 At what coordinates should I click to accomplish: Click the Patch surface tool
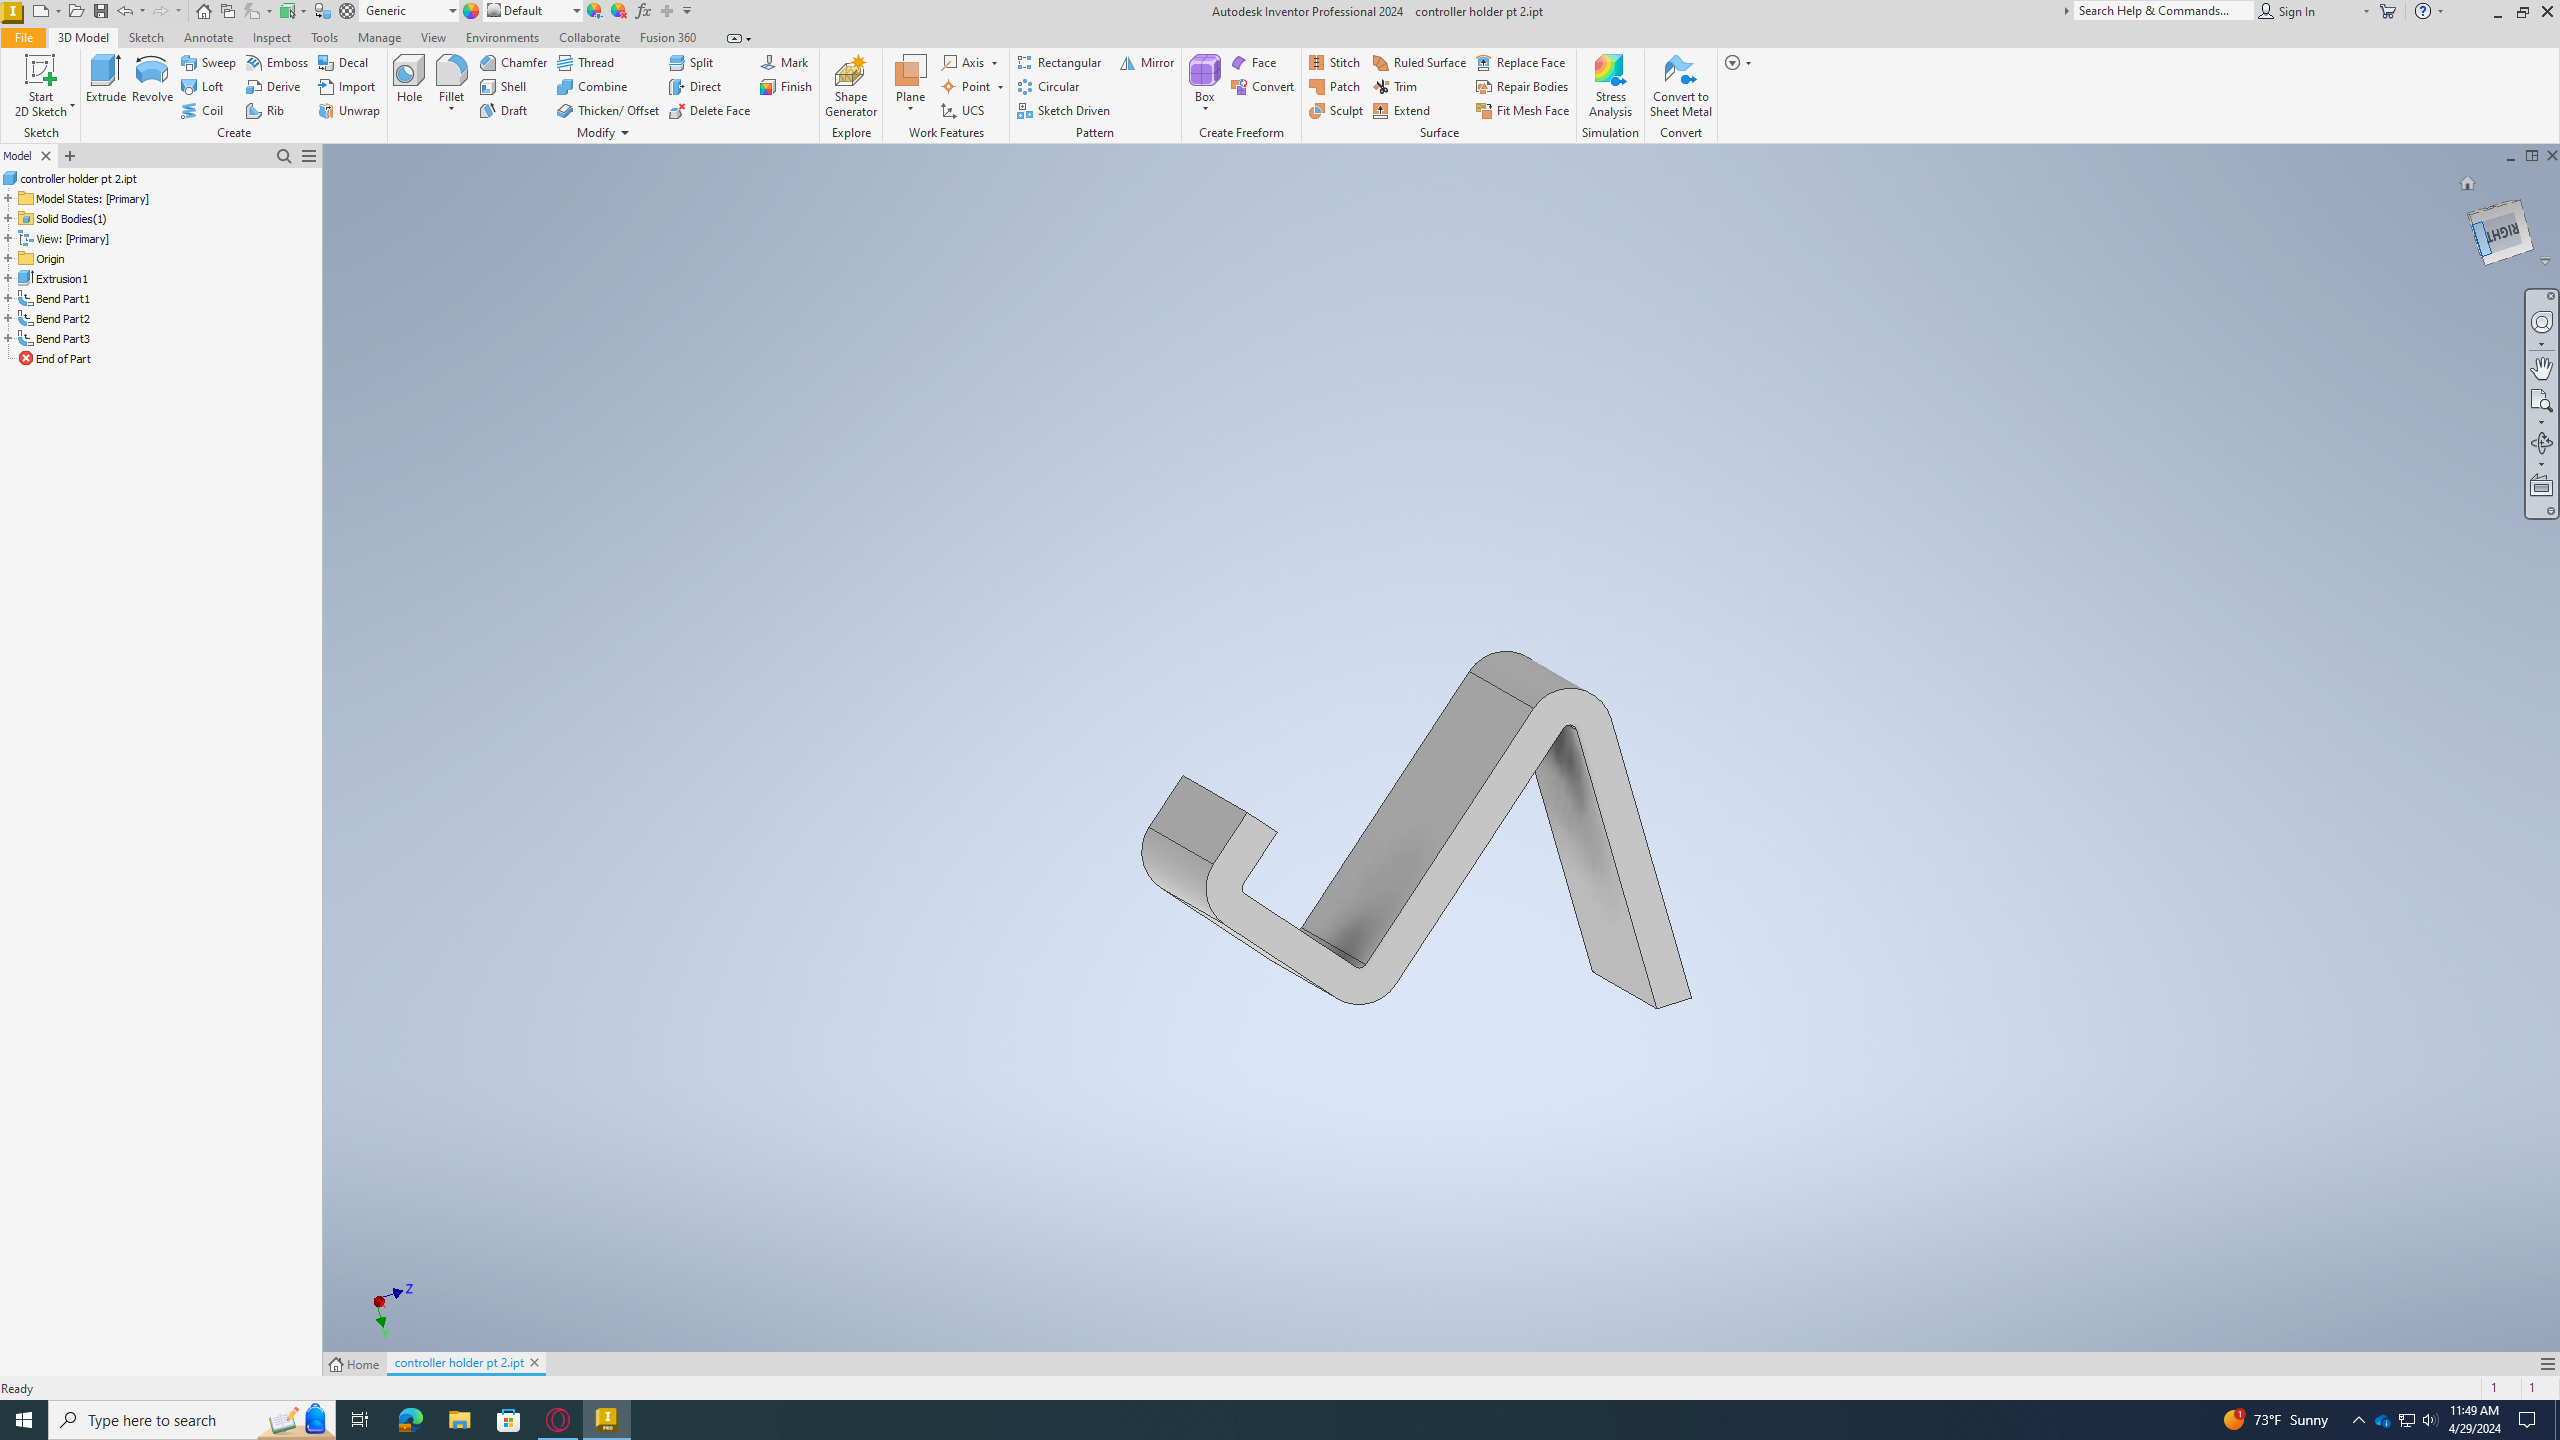tap(1334, 86)
